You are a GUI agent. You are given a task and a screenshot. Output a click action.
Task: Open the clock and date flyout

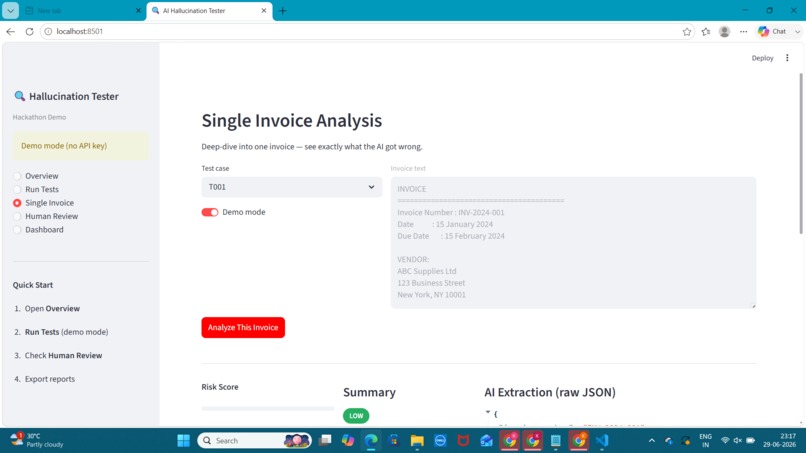(780, 441)
